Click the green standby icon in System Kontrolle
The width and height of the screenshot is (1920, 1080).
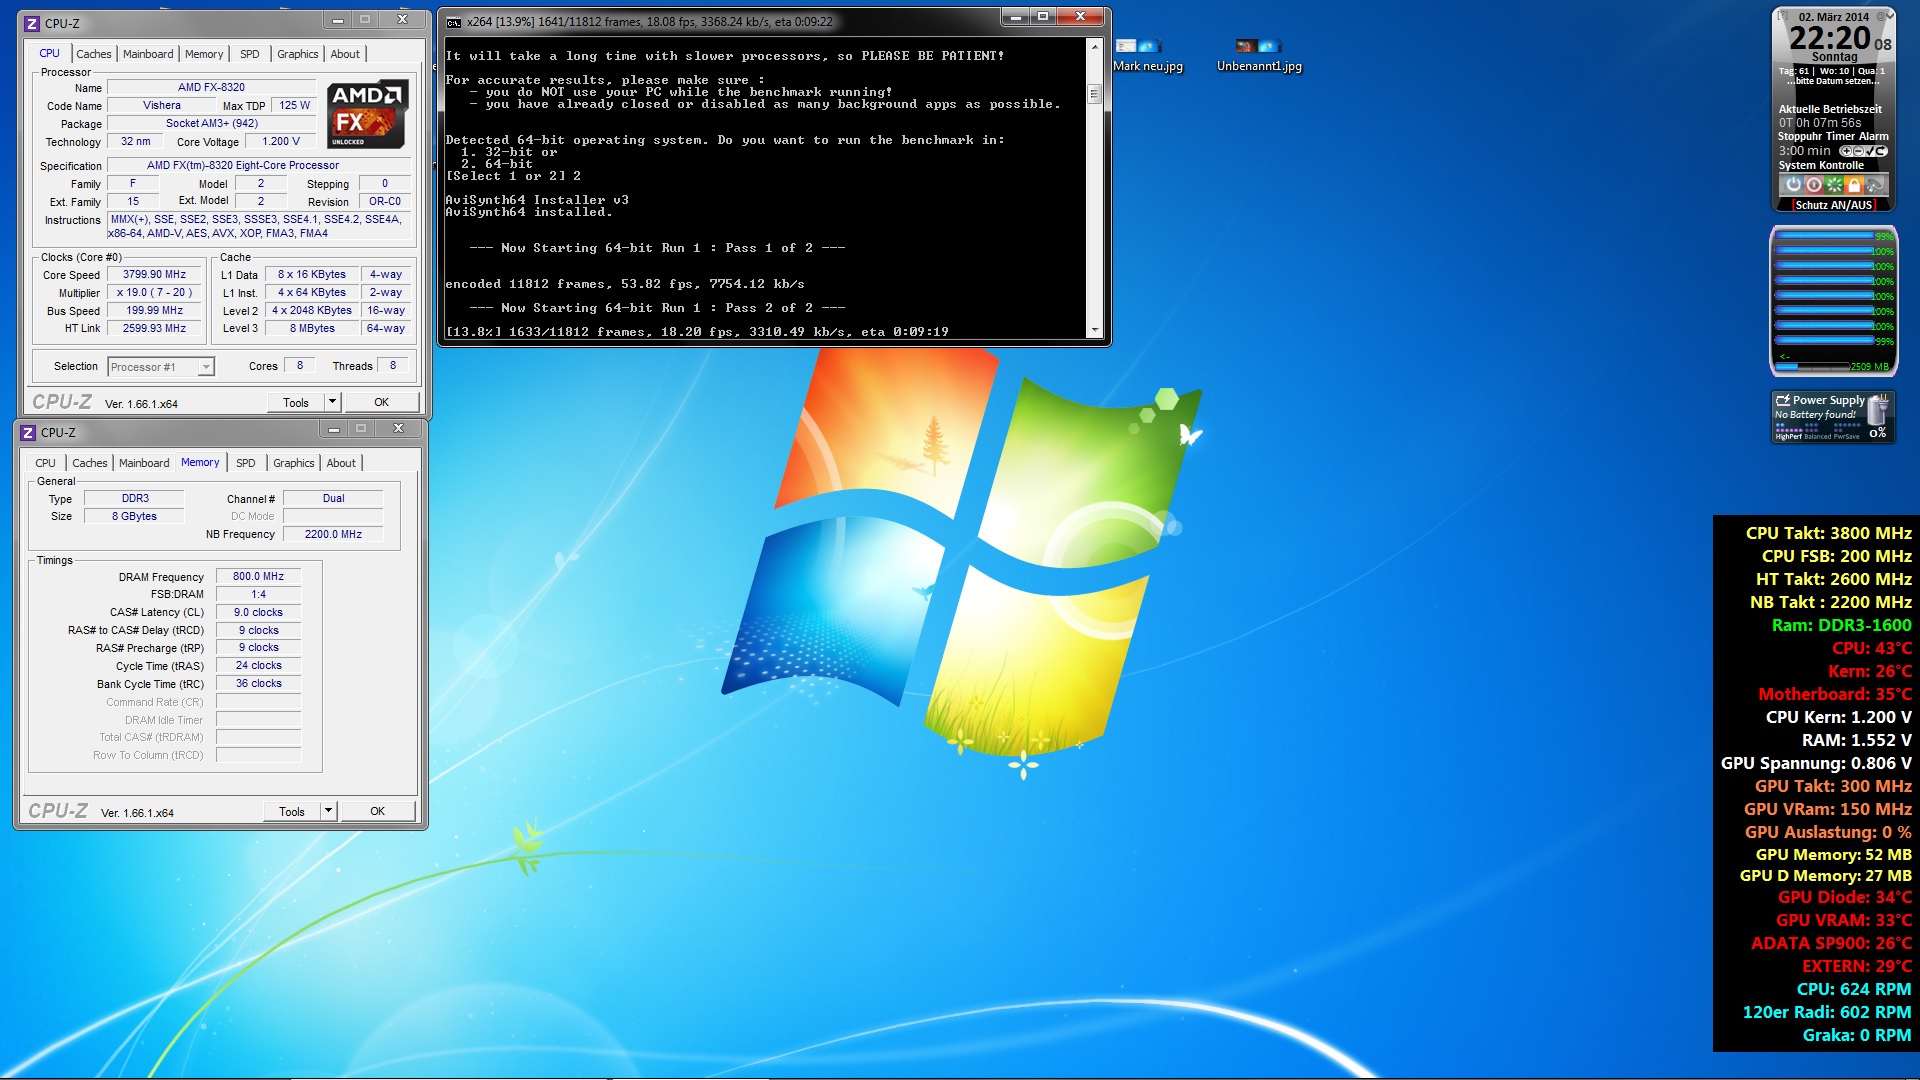click(1834, 185)
